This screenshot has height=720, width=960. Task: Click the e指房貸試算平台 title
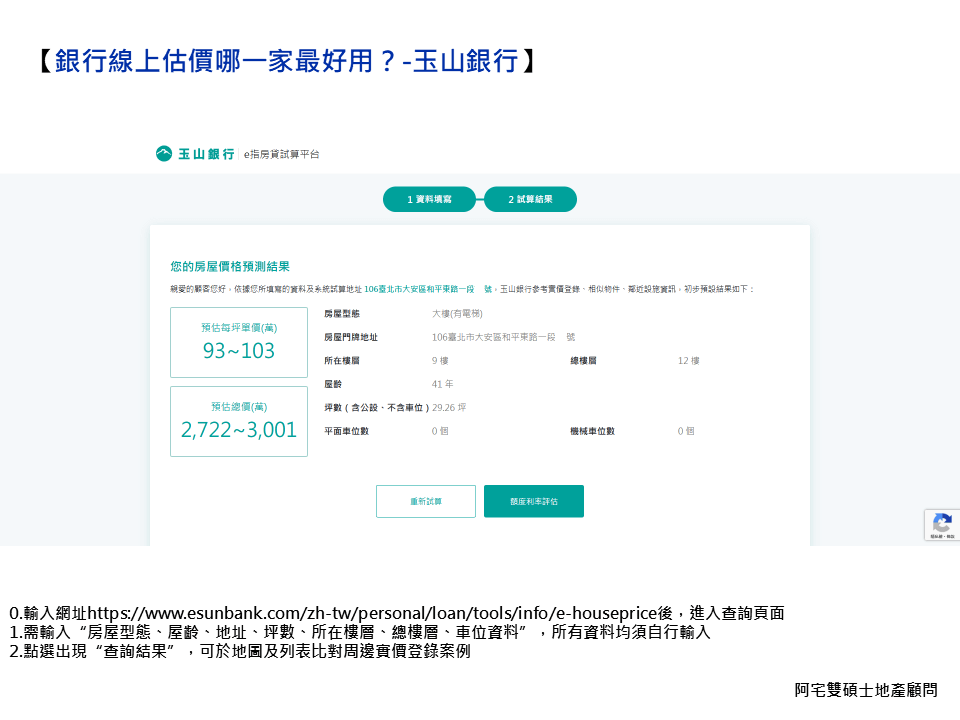click(282, 154)
